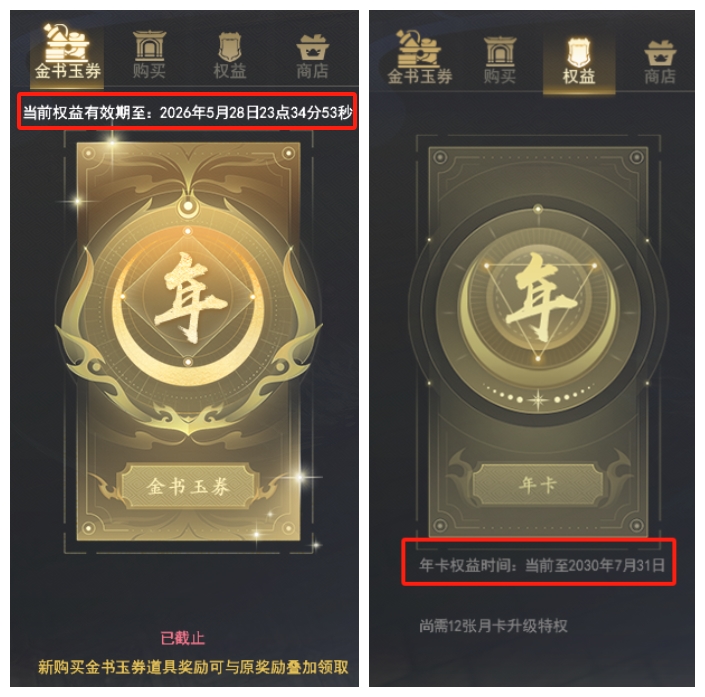Click 年卡权益时间 date text

pyautogui.click(x=542, y=565)
